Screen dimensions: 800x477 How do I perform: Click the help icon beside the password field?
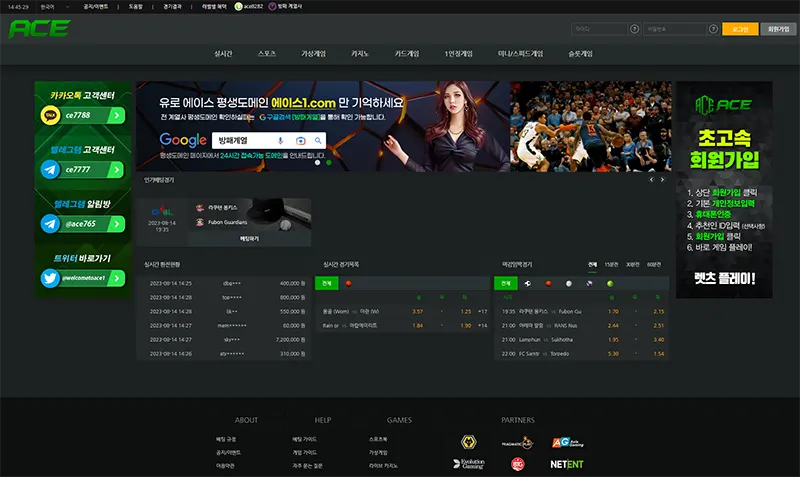point(713,29)
